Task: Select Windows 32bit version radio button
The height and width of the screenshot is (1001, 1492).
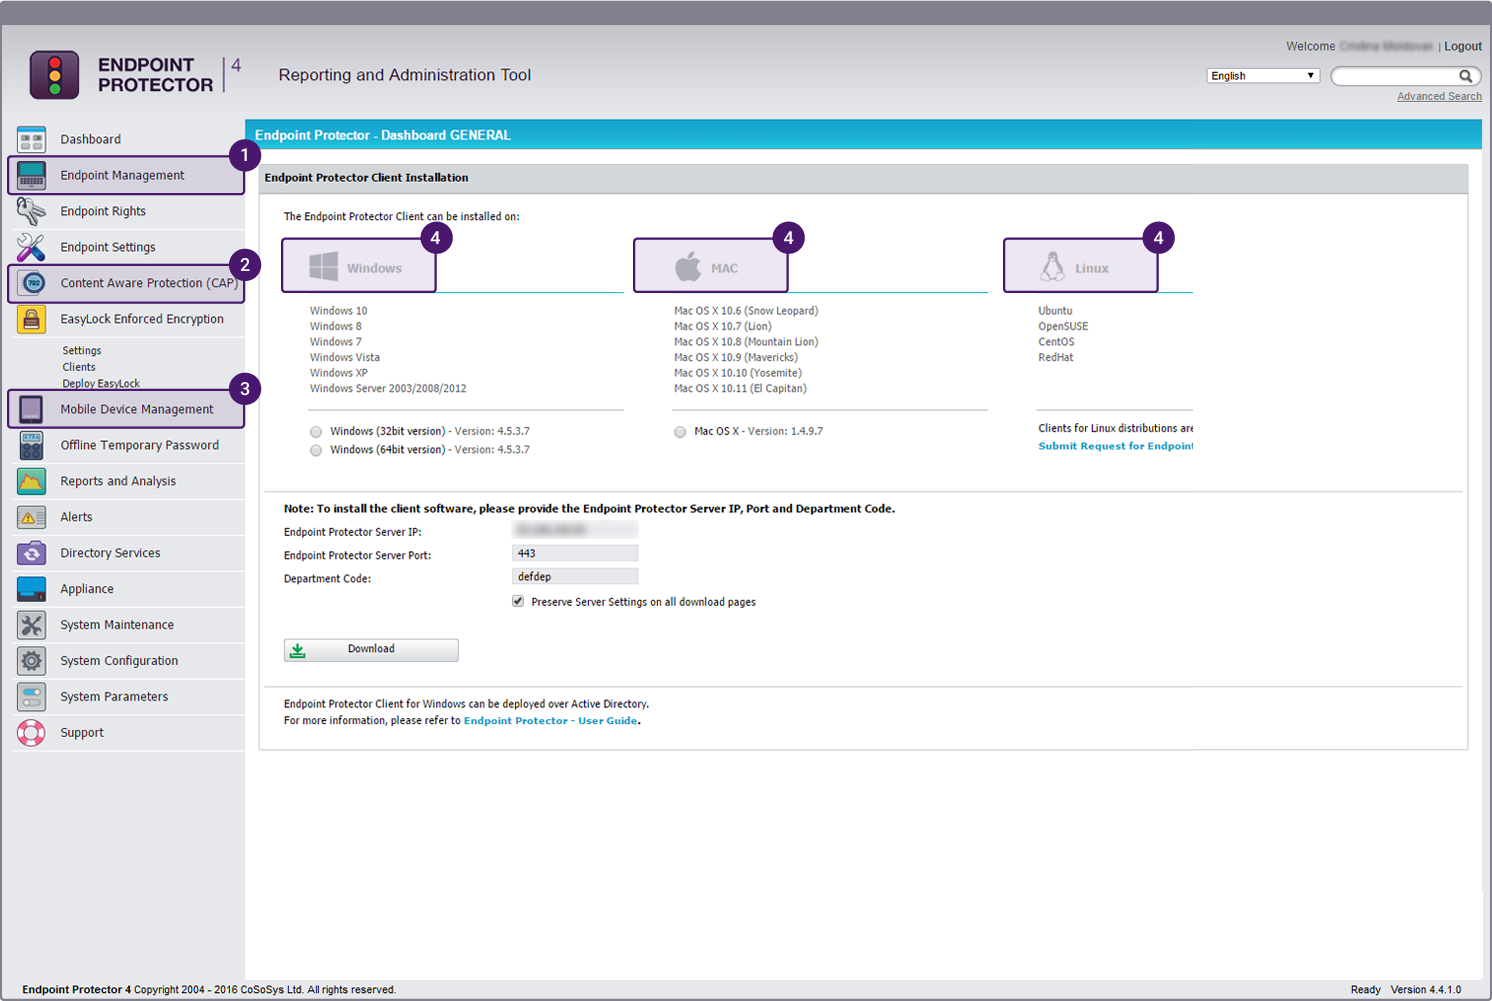Action: (x=316, y=432)
